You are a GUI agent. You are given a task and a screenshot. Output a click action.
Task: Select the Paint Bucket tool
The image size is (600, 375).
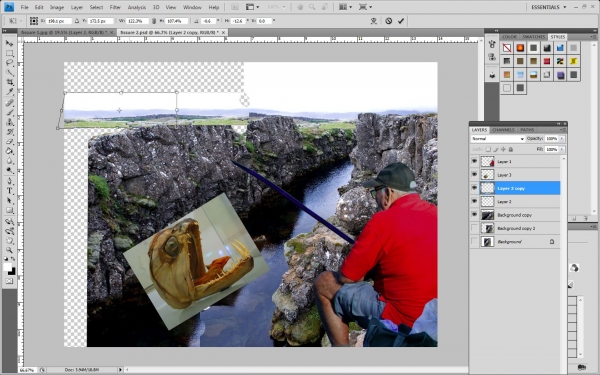9,151
